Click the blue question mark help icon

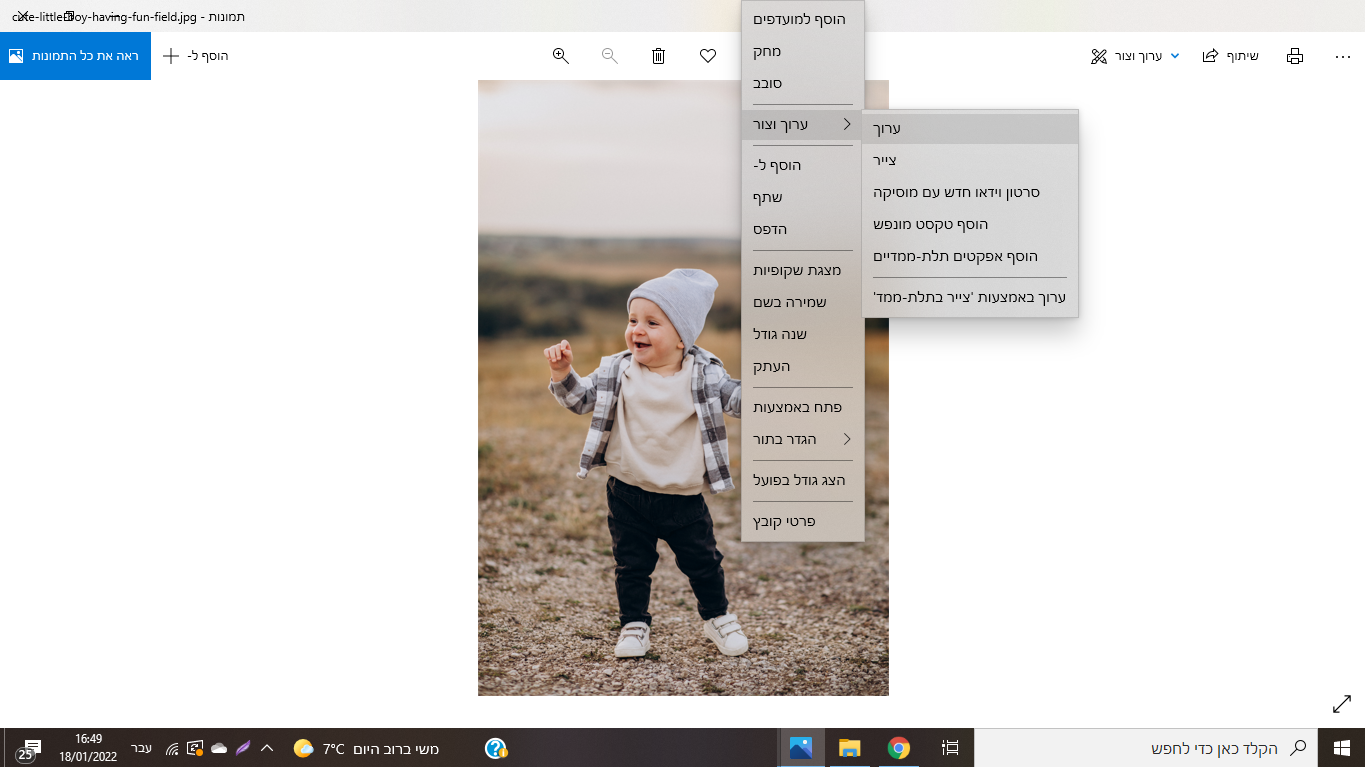coord(496,748)
